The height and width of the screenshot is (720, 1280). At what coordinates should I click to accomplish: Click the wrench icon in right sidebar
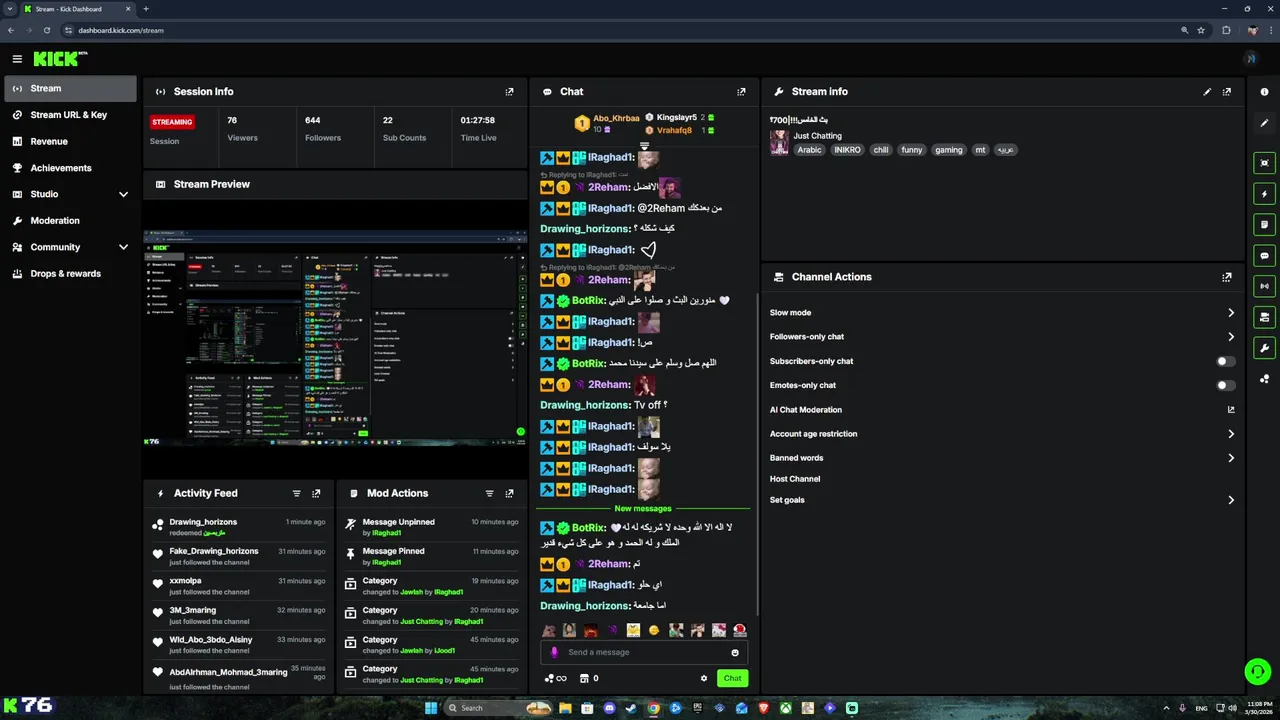(x=1265, y=348)
